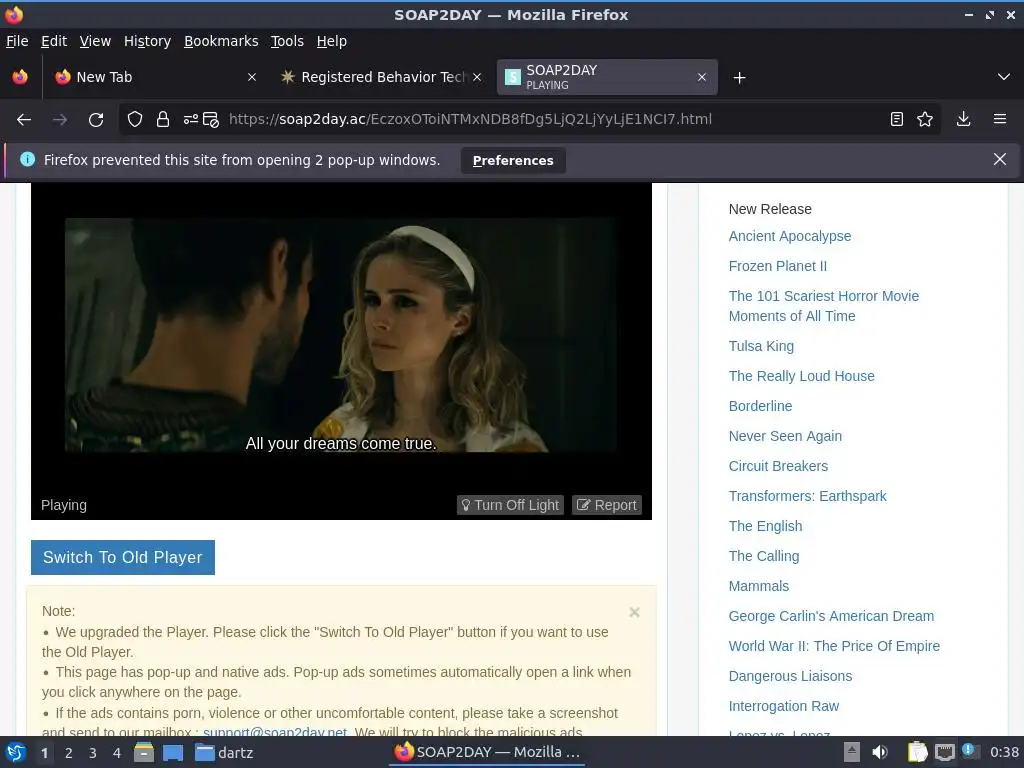1024x768 pixels.
Task: Open Never Seen Again link
Action: point(785,436)
